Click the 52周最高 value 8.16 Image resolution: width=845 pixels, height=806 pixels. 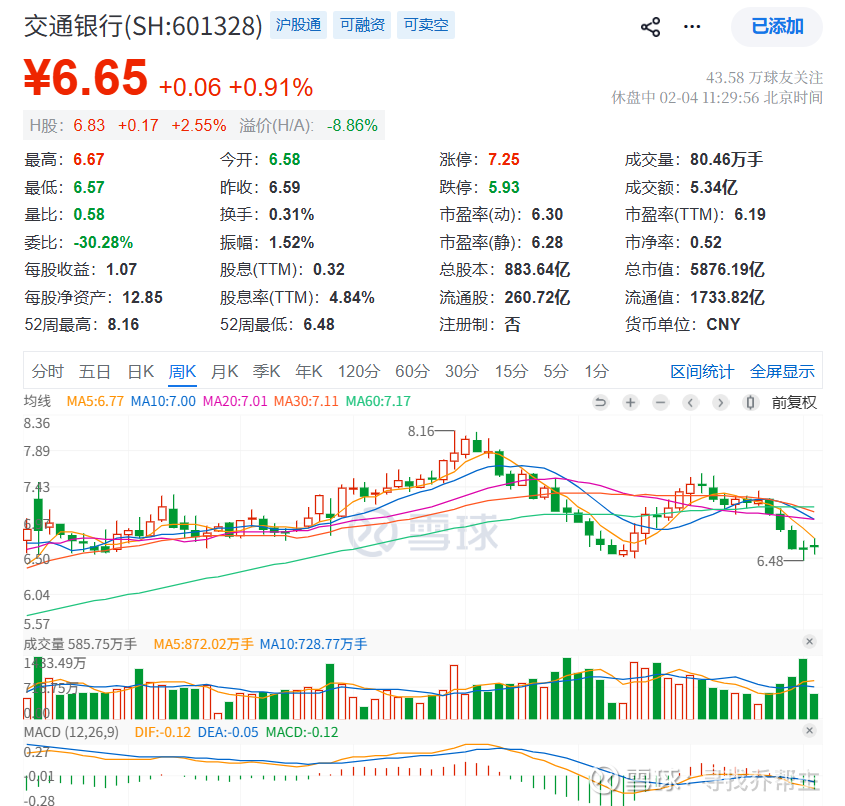click(123, 324)
